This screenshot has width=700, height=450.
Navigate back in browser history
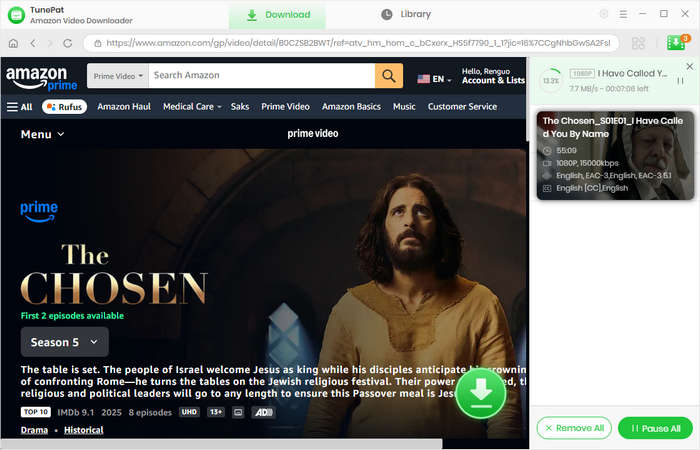33,43
